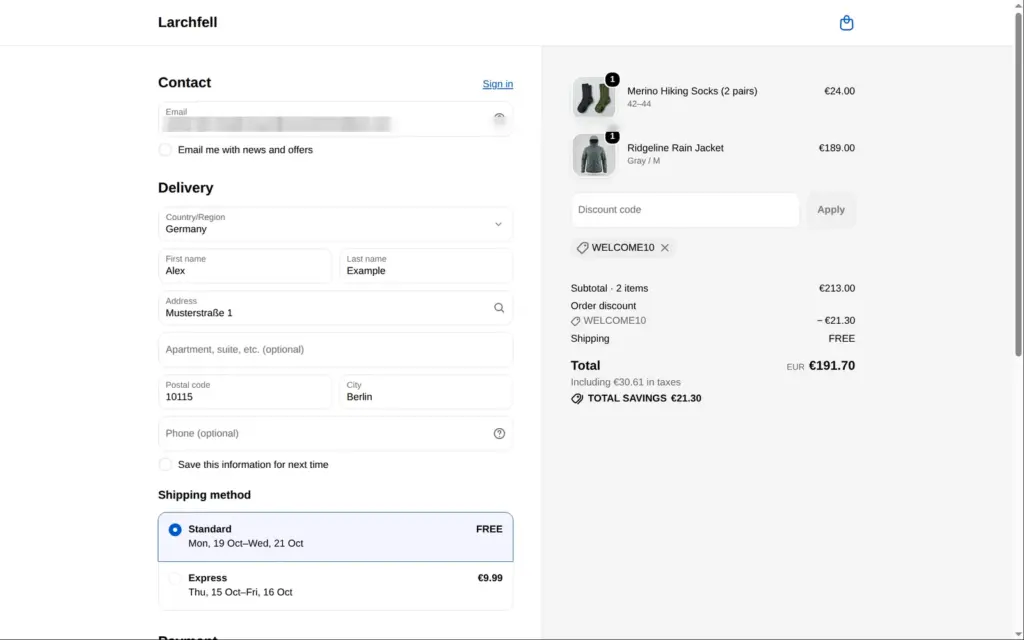Enable Email me with news and offers
This screenshot has height=640, width=1024.
[165, 150]
